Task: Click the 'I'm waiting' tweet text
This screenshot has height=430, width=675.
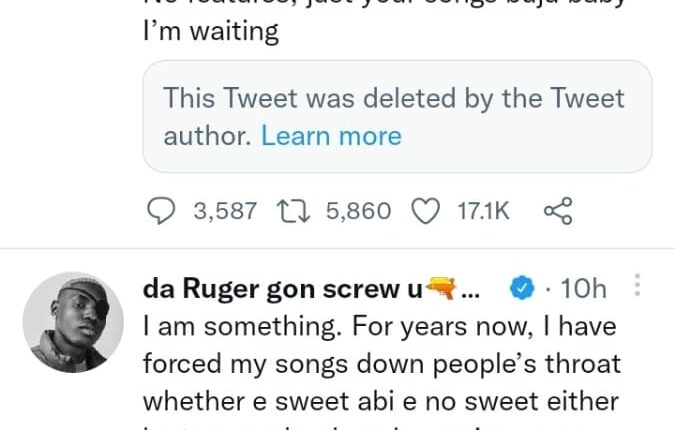Action: click(210, 31)
